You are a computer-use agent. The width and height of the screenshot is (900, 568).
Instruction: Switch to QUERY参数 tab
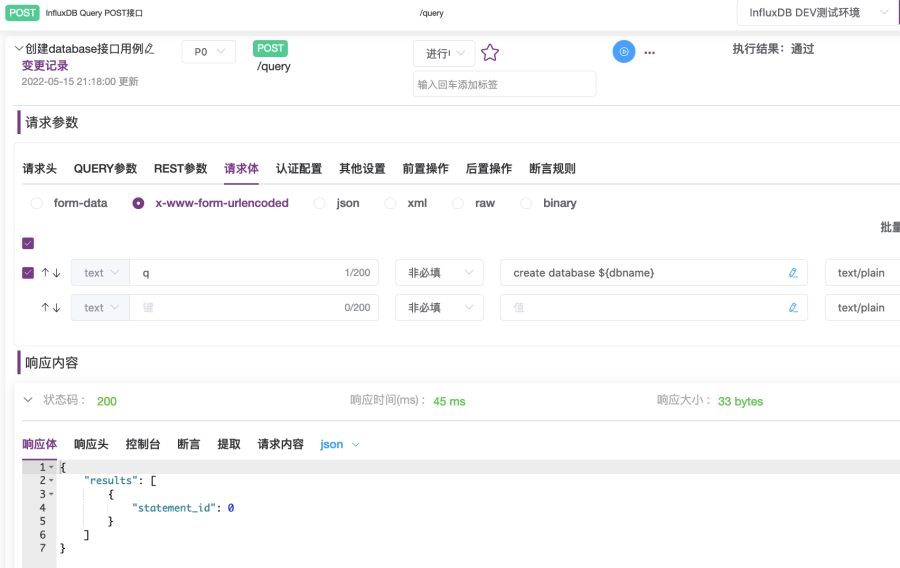[105, 169]
